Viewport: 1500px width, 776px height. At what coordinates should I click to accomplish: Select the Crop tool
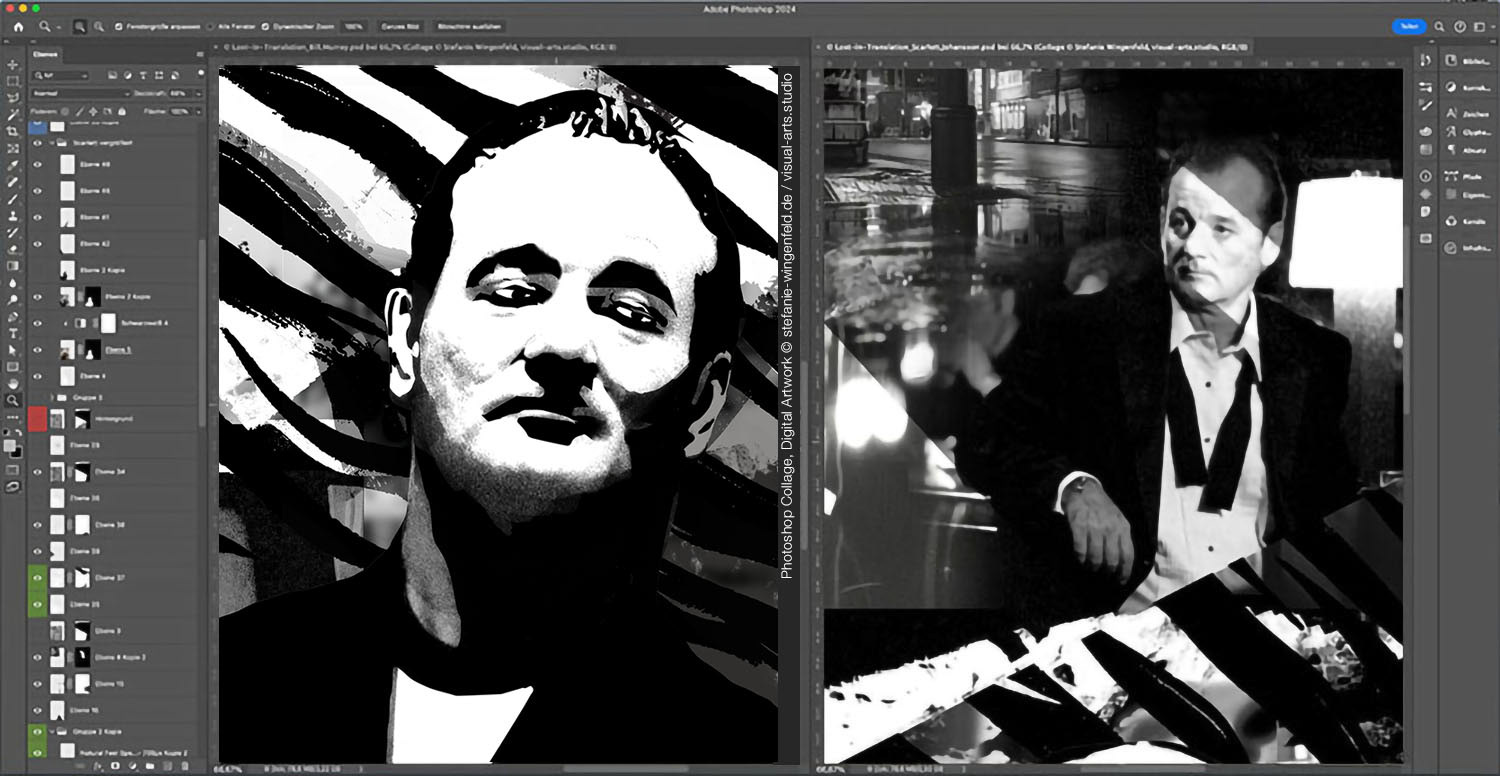point(13,131)
